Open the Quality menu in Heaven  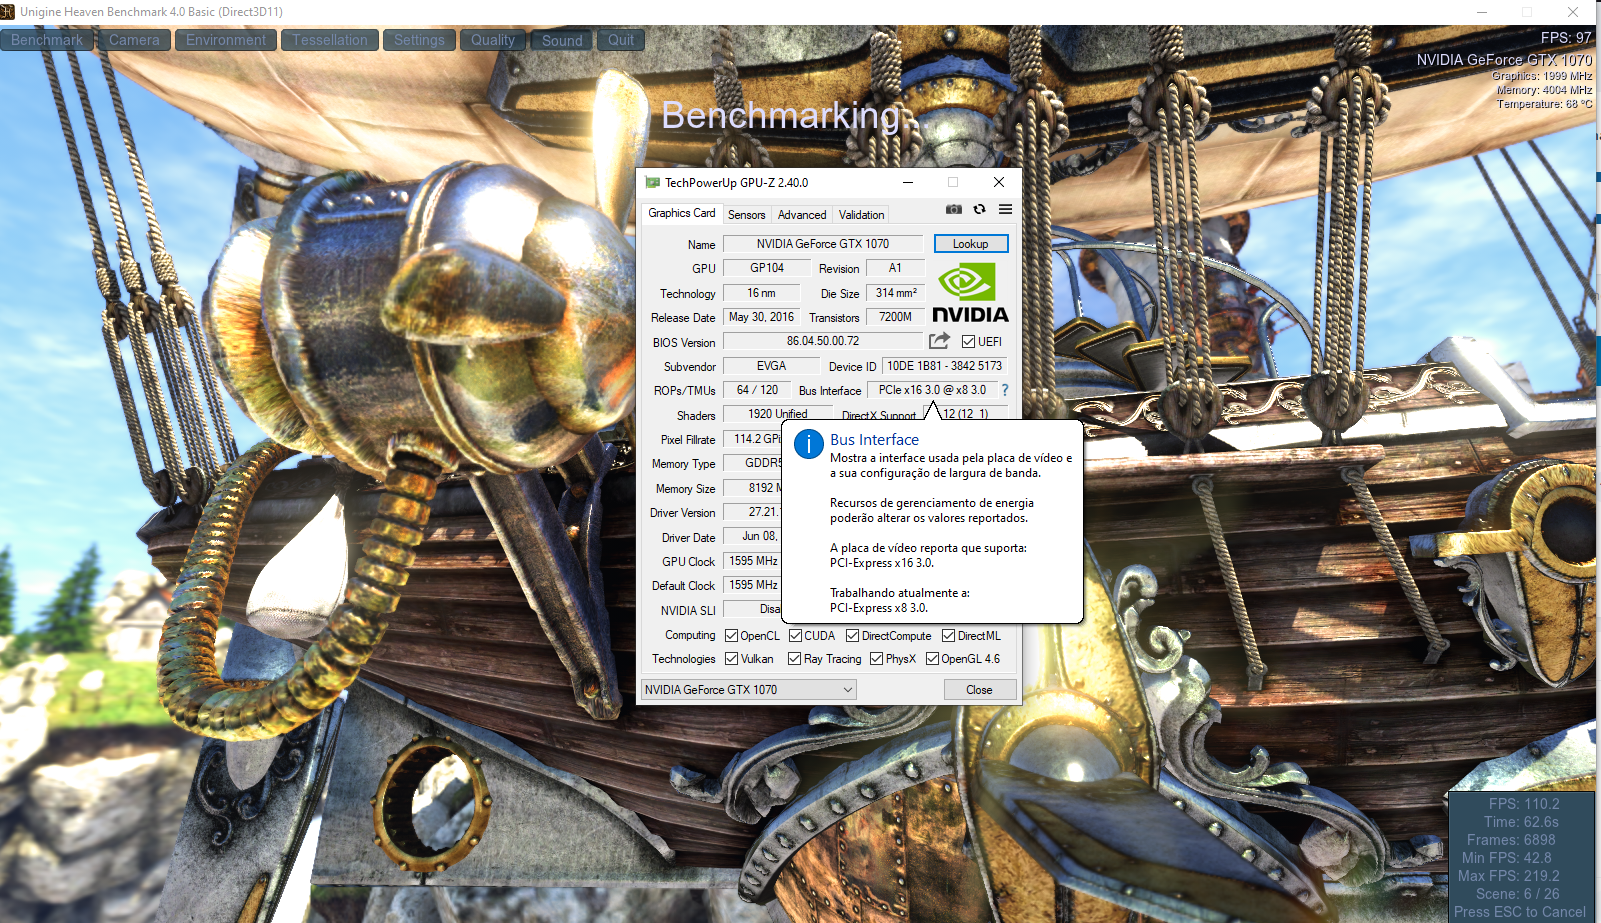[x=493, y=40]
